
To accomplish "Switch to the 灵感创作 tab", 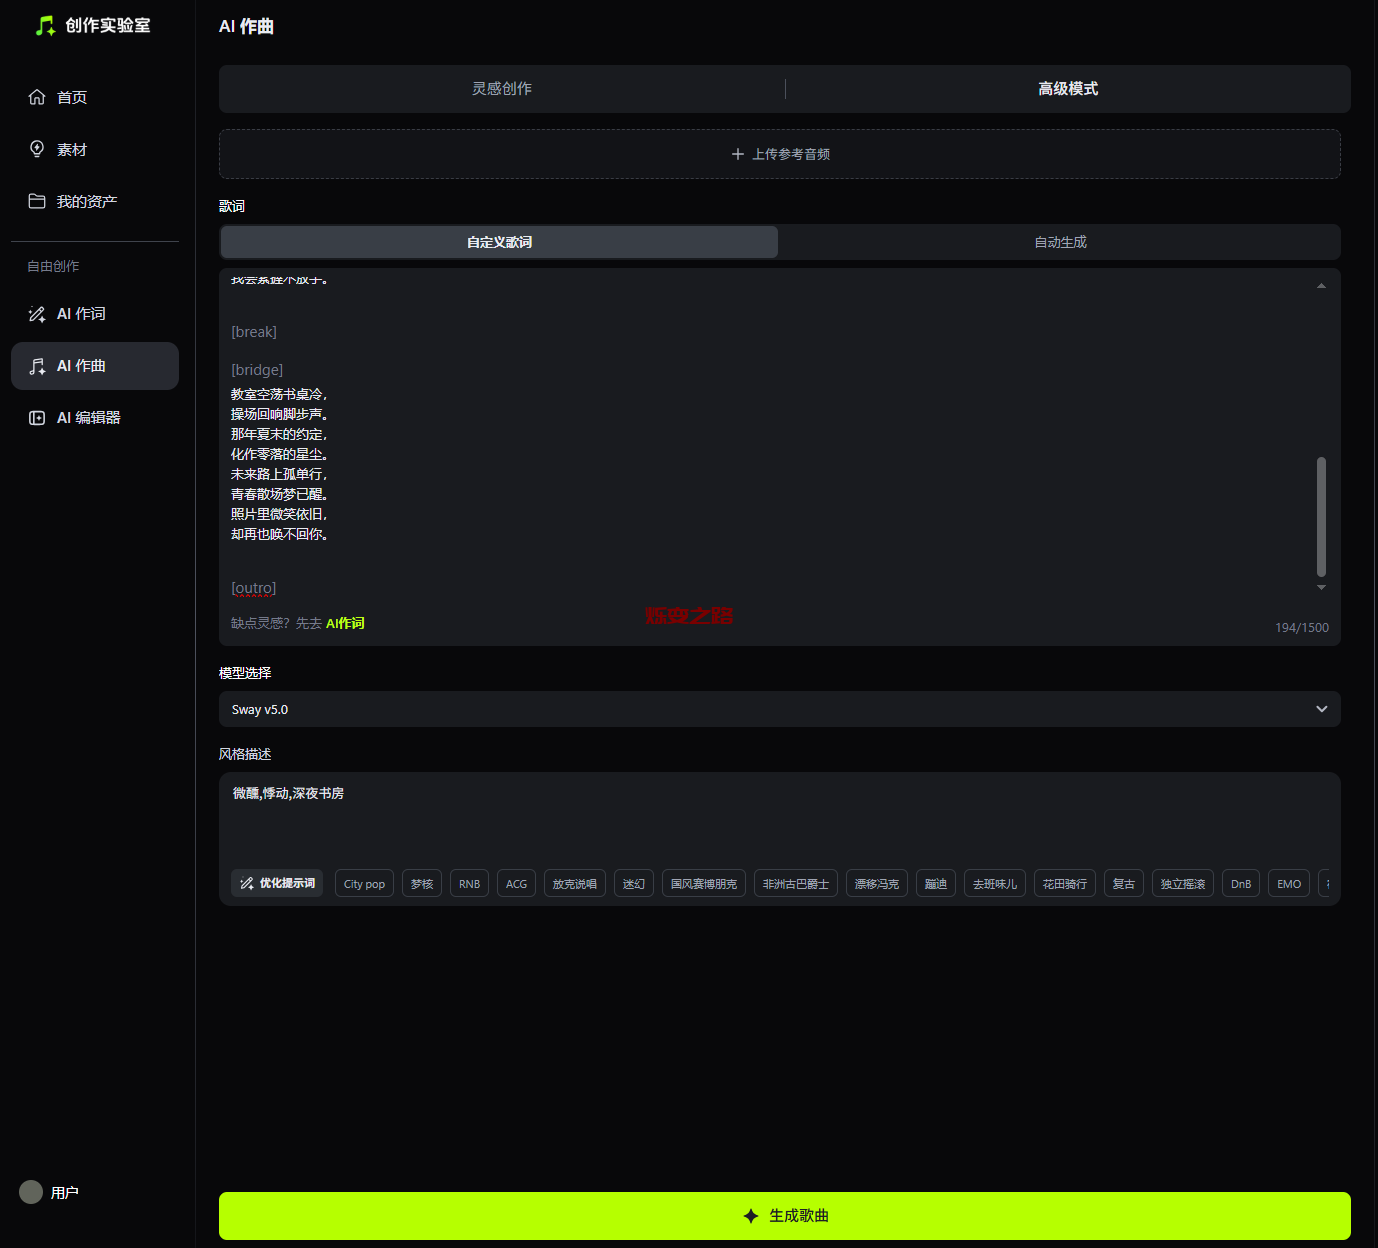I will pos(502,89).
